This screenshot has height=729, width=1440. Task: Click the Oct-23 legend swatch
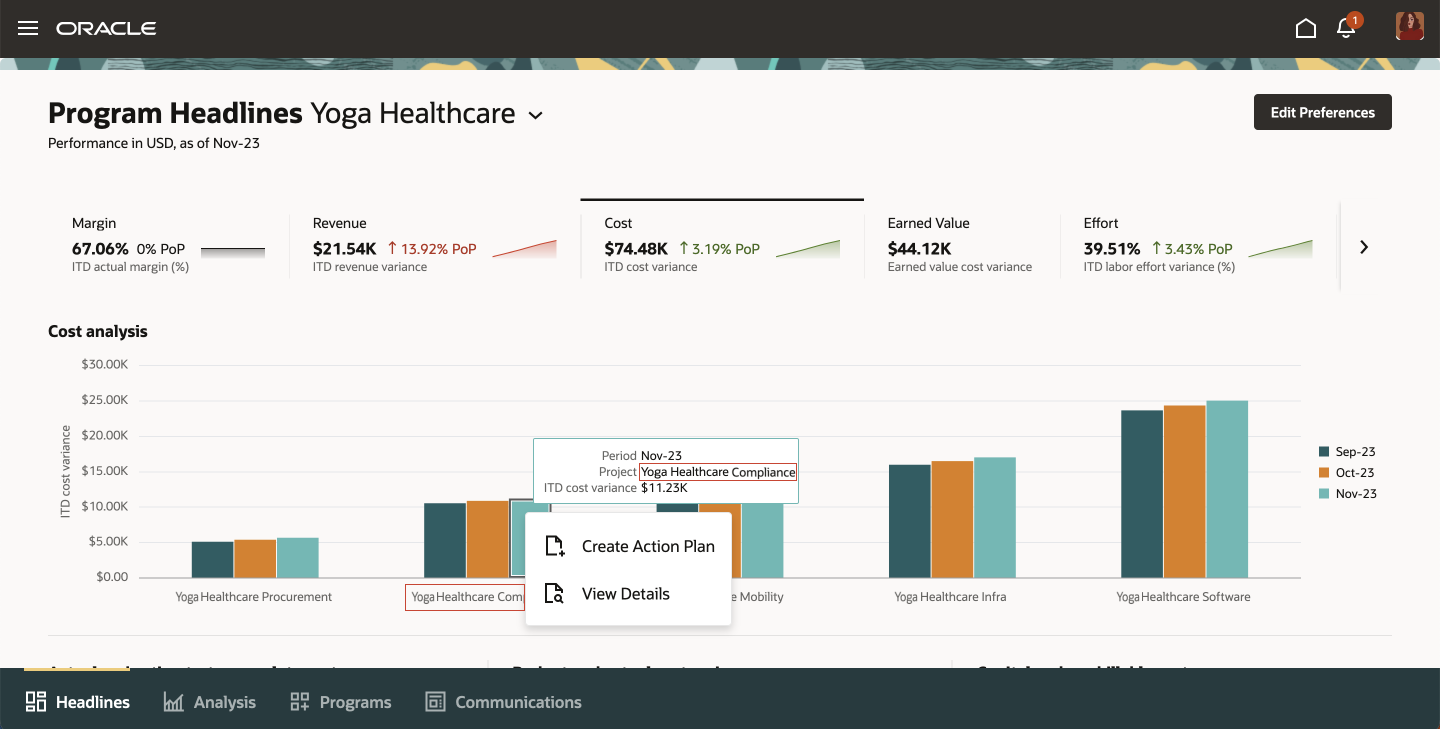(1325, 473)
